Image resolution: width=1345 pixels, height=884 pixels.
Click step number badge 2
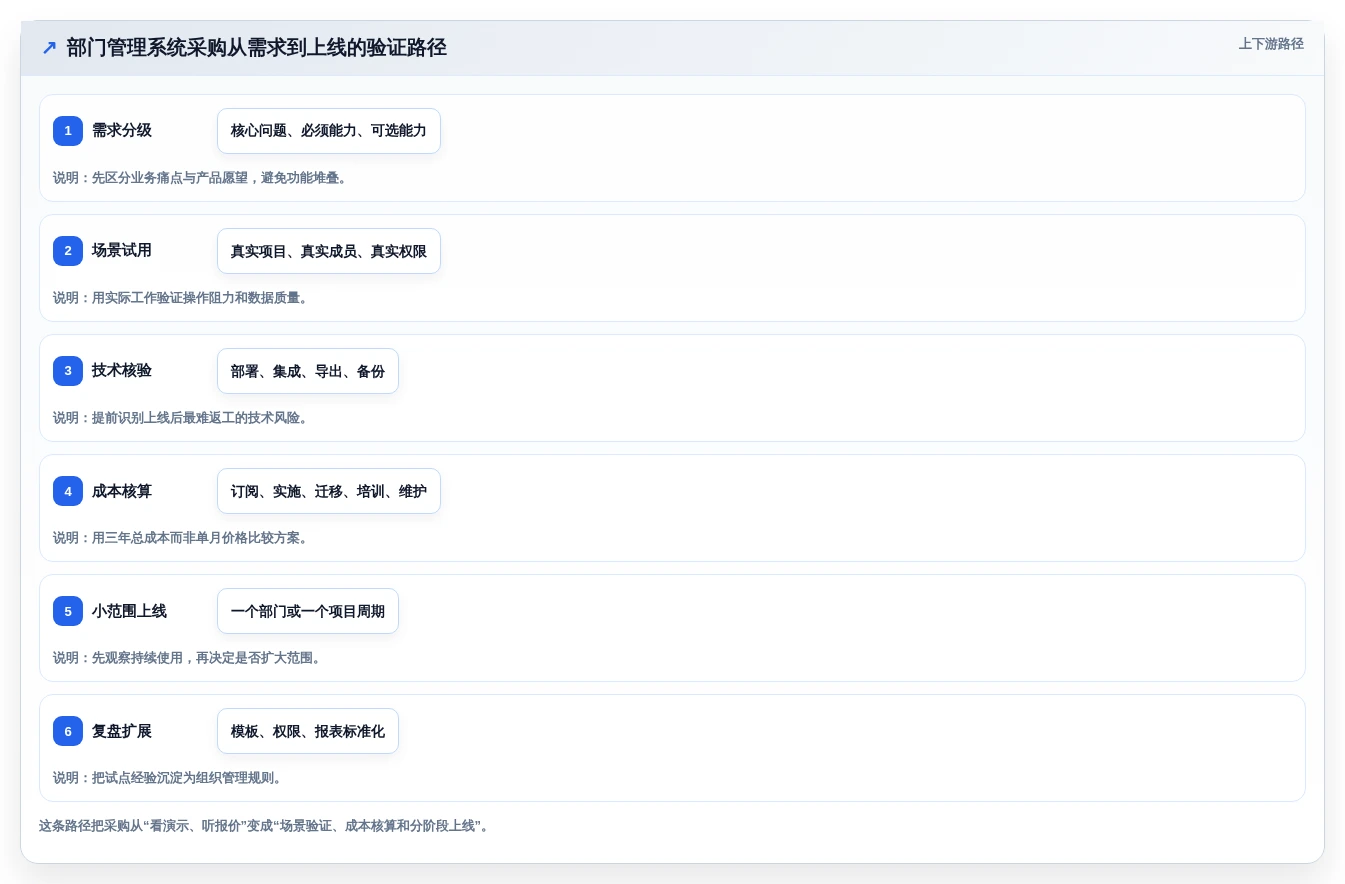(68, 251)
